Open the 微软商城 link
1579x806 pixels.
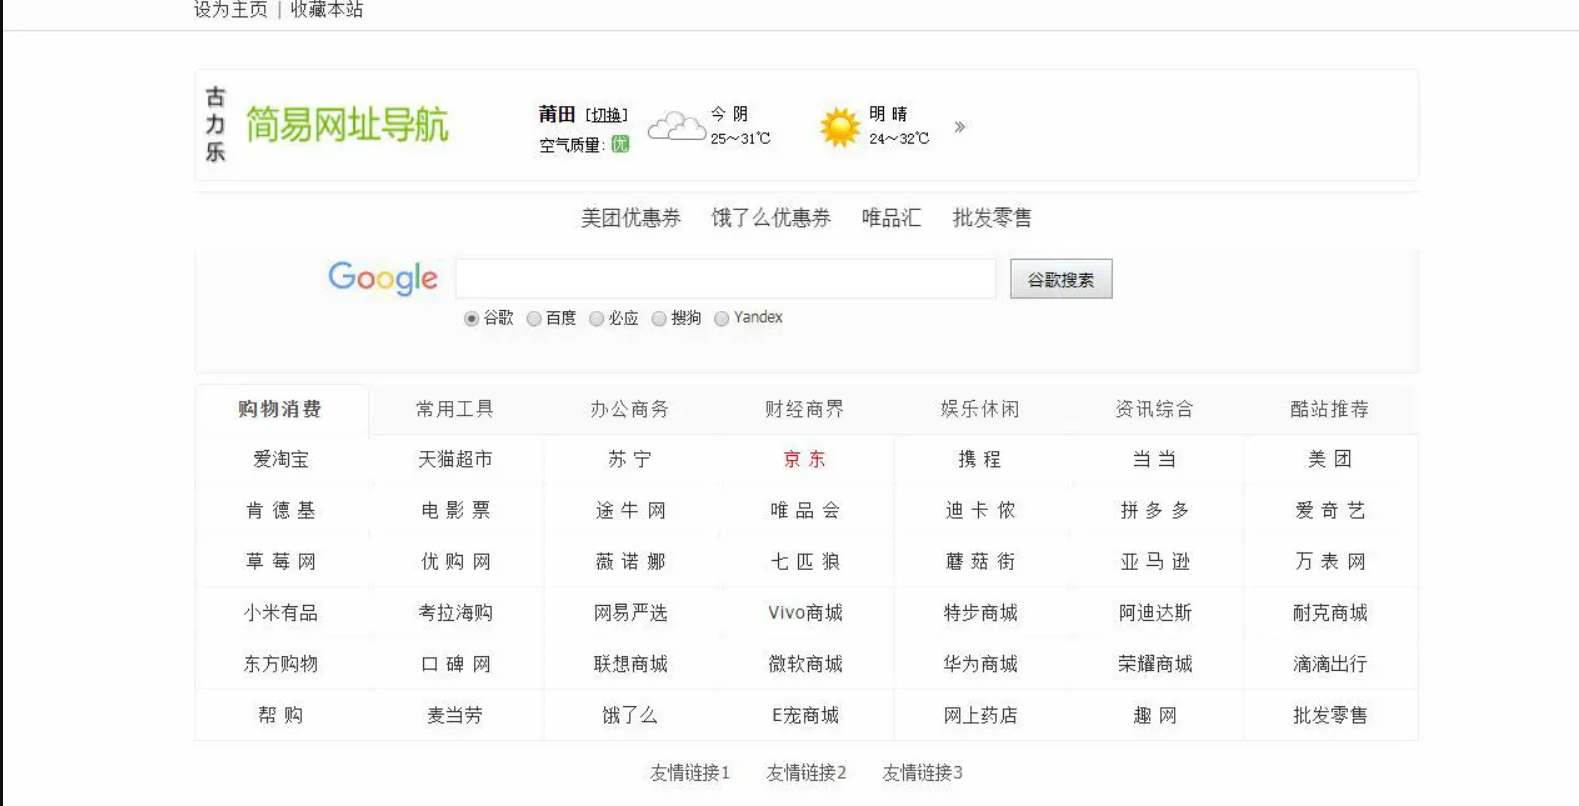click(805, 663)
